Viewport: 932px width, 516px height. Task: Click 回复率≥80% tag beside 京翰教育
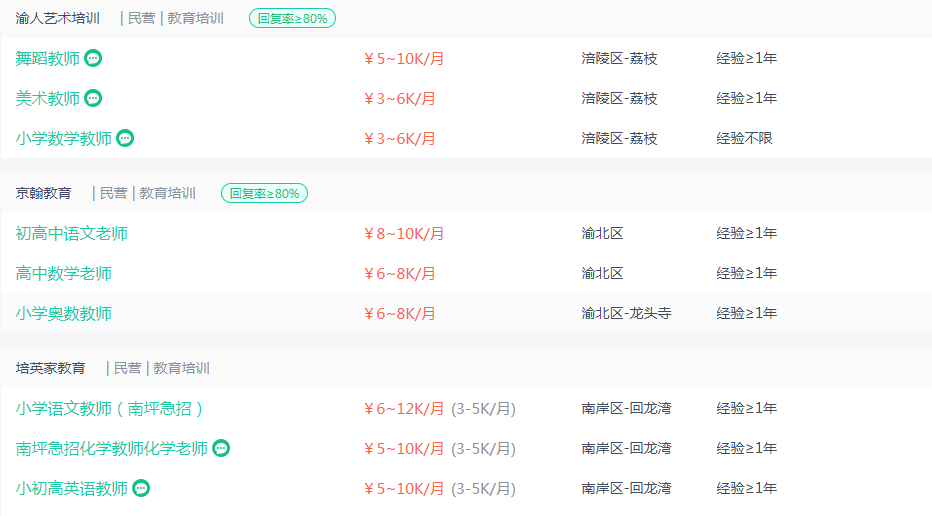pyautogui.click(x=265, y=193)
